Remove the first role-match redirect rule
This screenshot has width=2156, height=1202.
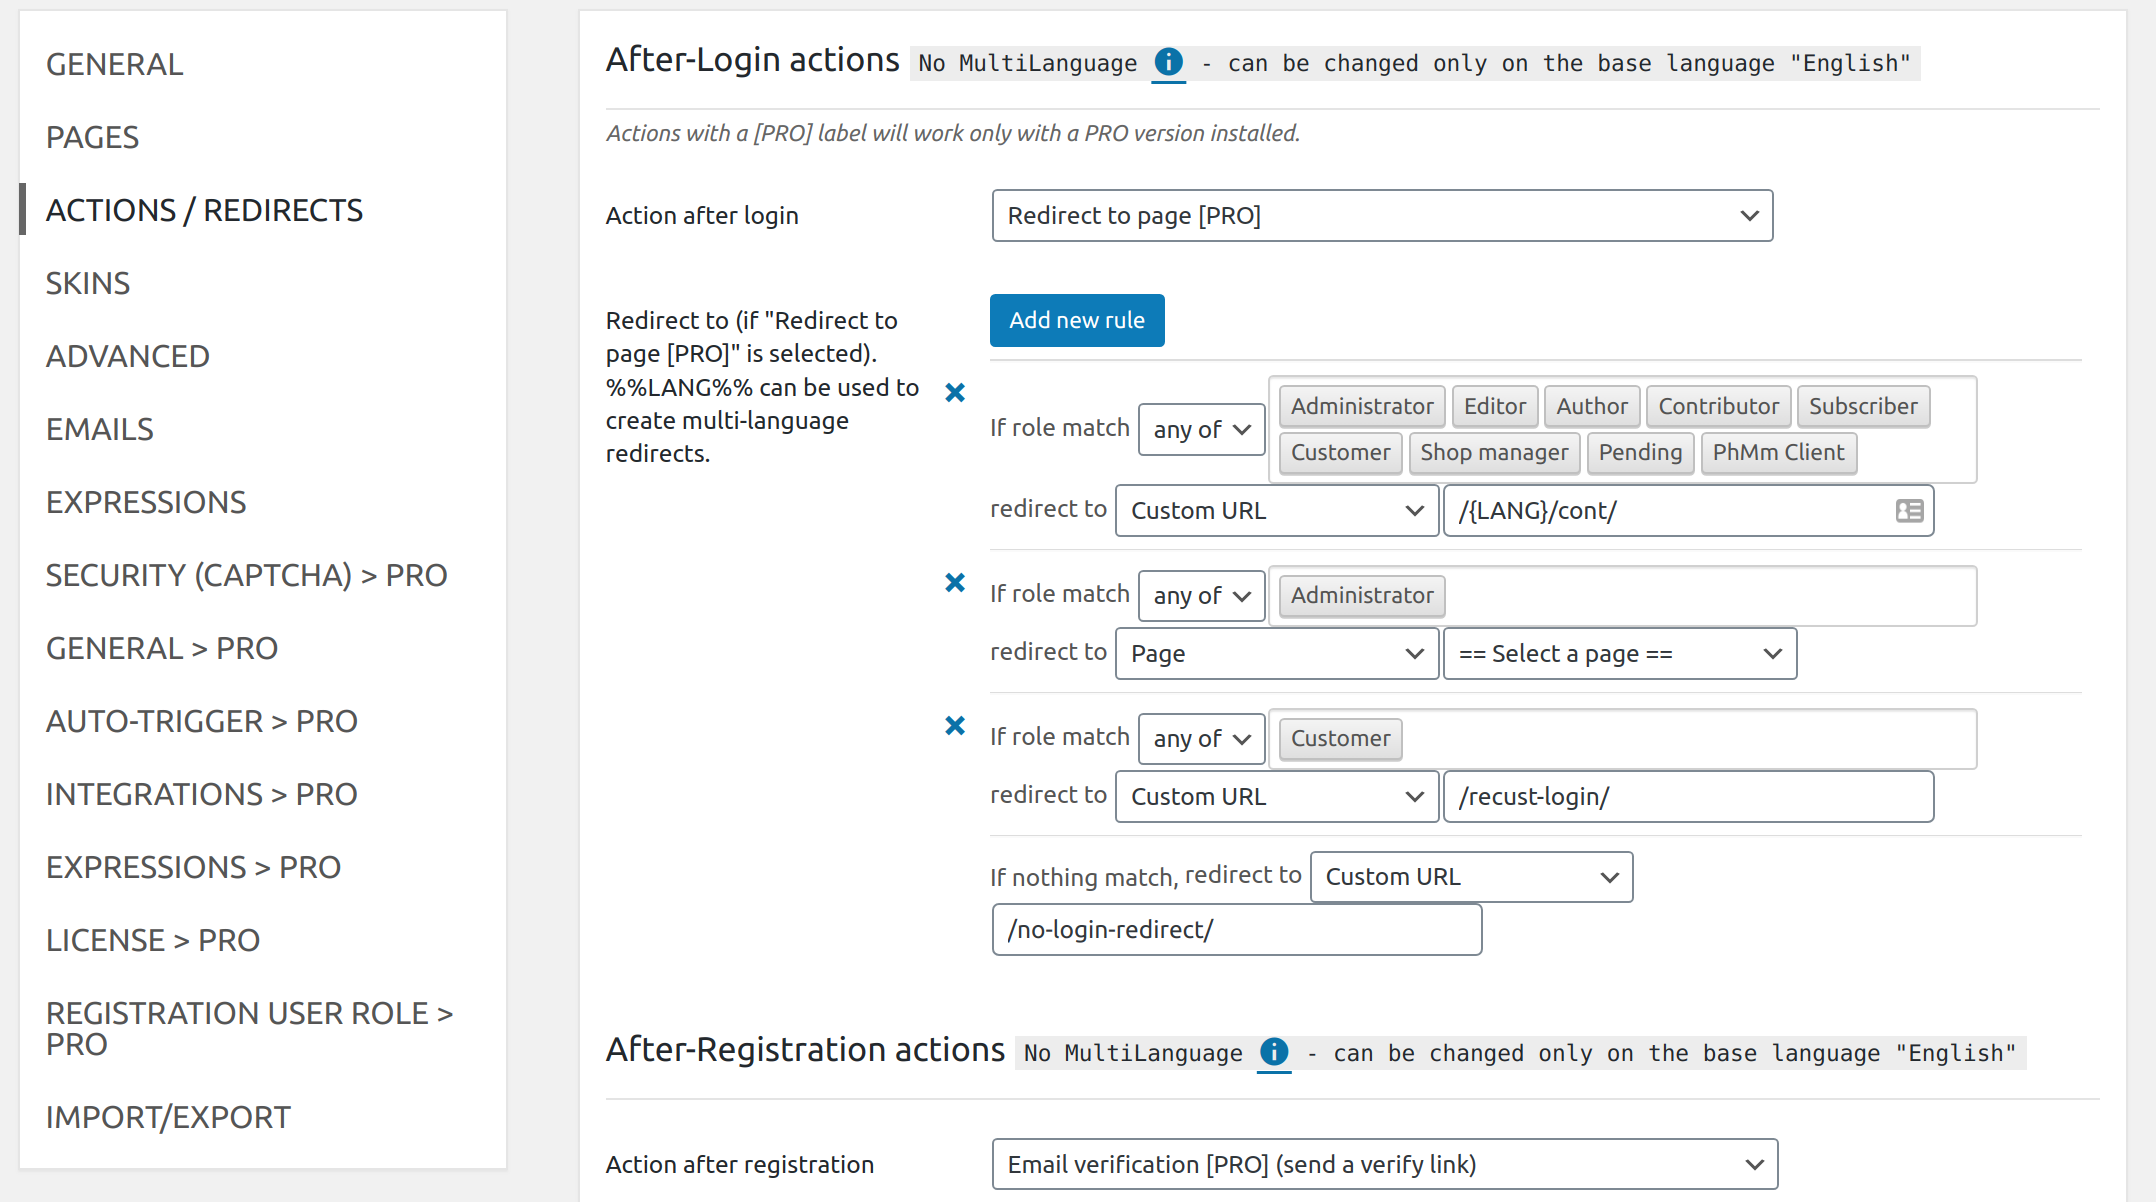955,392
